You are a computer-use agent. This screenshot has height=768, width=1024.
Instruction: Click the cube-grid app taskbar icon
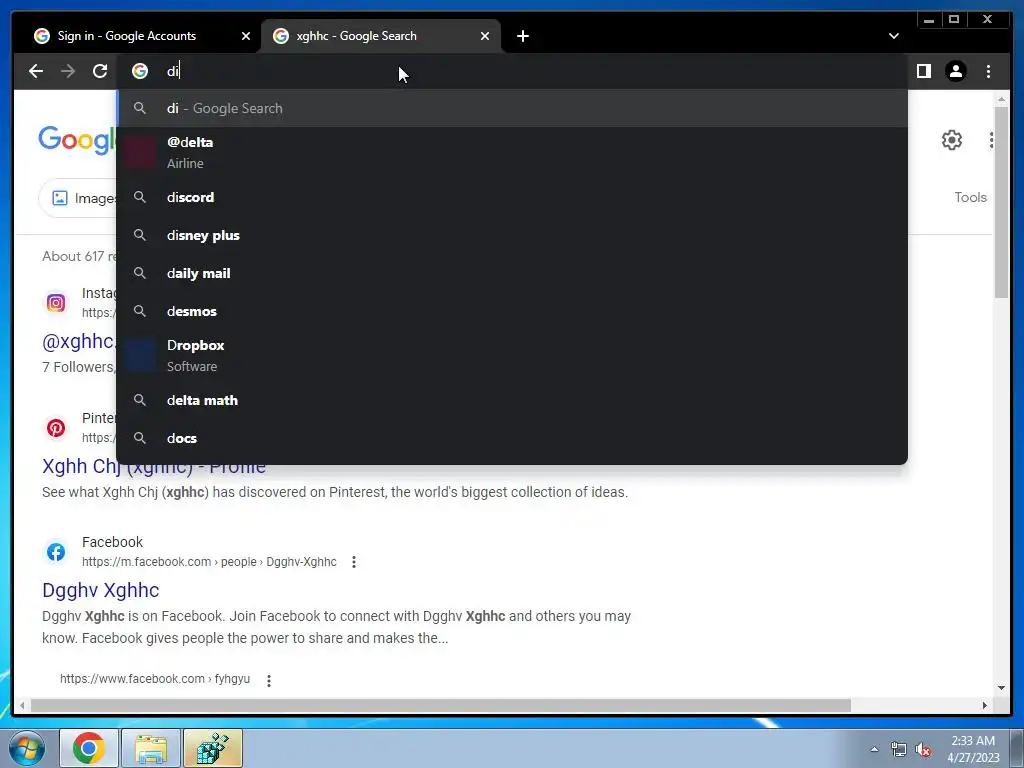[213, 748]
